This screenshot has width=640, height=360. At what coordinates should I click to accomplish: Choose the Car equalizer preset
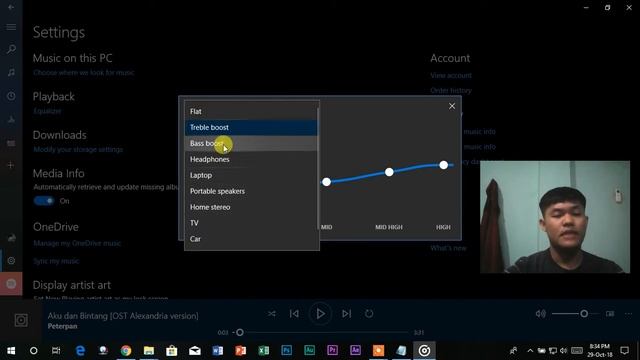[251, 239]
